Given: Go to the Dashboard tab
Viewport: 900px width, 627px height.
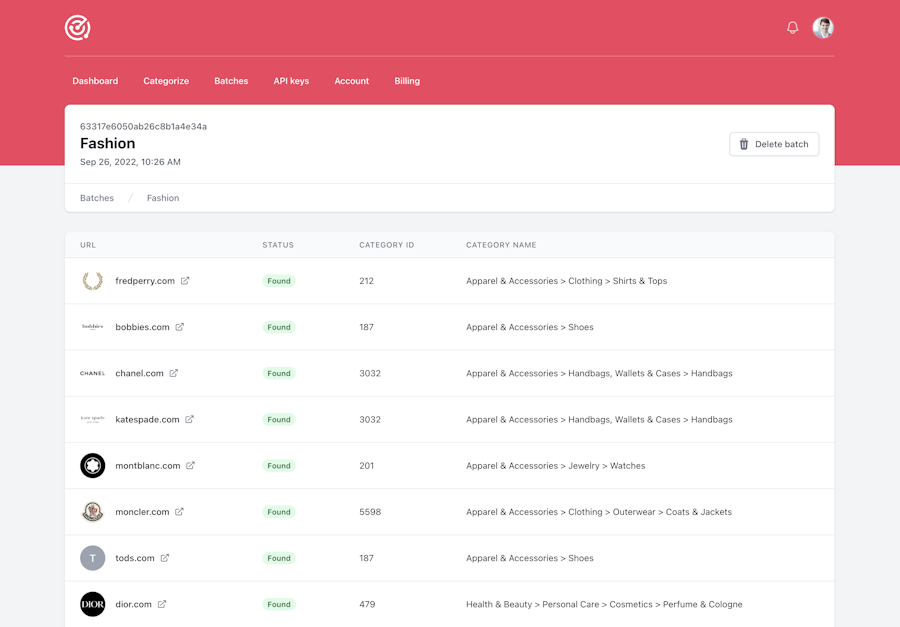Looking at the screenshot, I should [x=95, y=81].
